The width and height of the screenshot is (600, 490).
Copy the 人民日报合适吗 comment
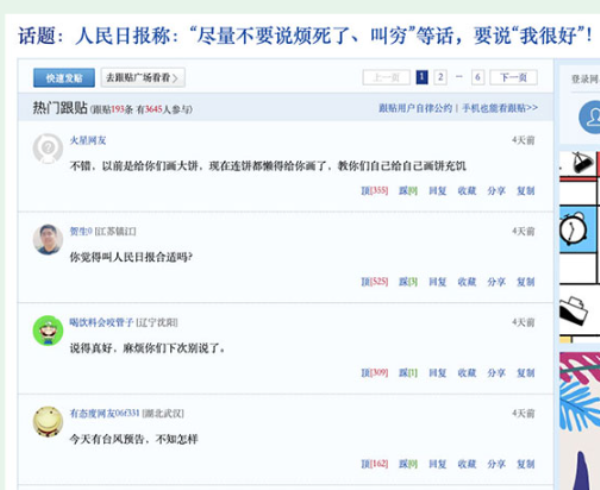click(526, 282)
